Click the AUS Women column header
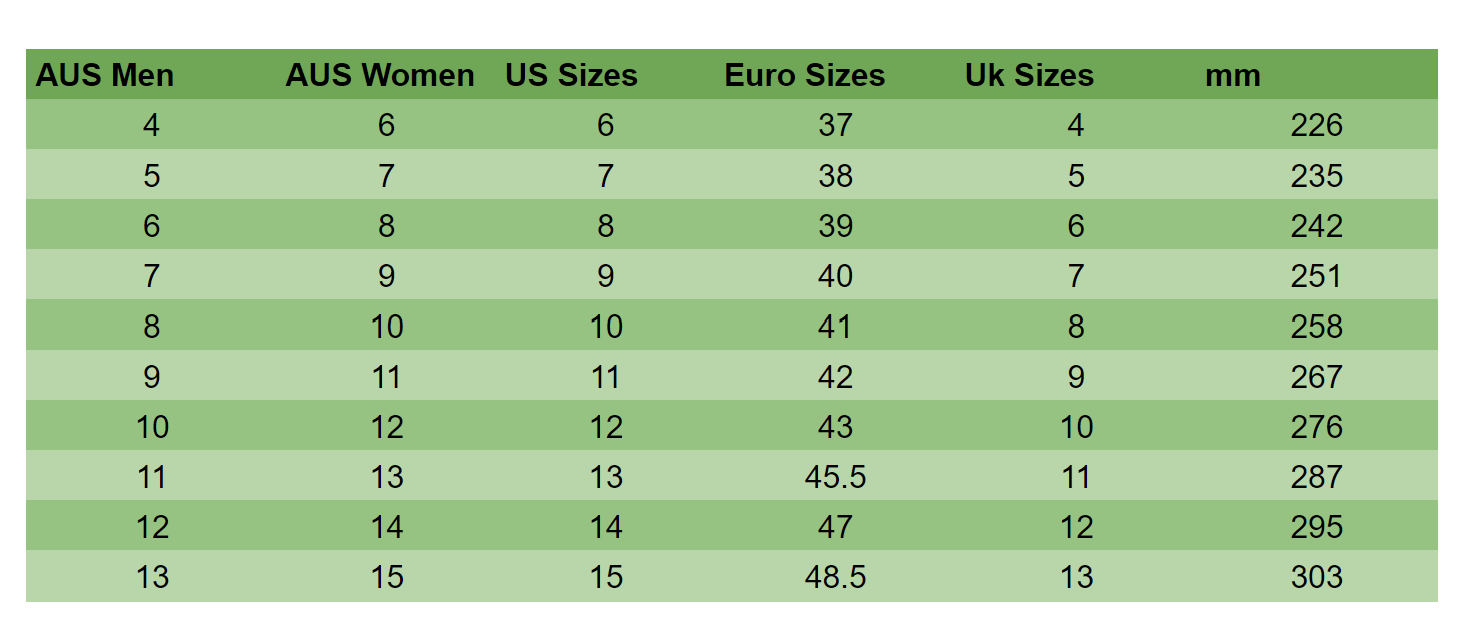This screenshot has width=1478, height=640. click(x=380, y=75)
